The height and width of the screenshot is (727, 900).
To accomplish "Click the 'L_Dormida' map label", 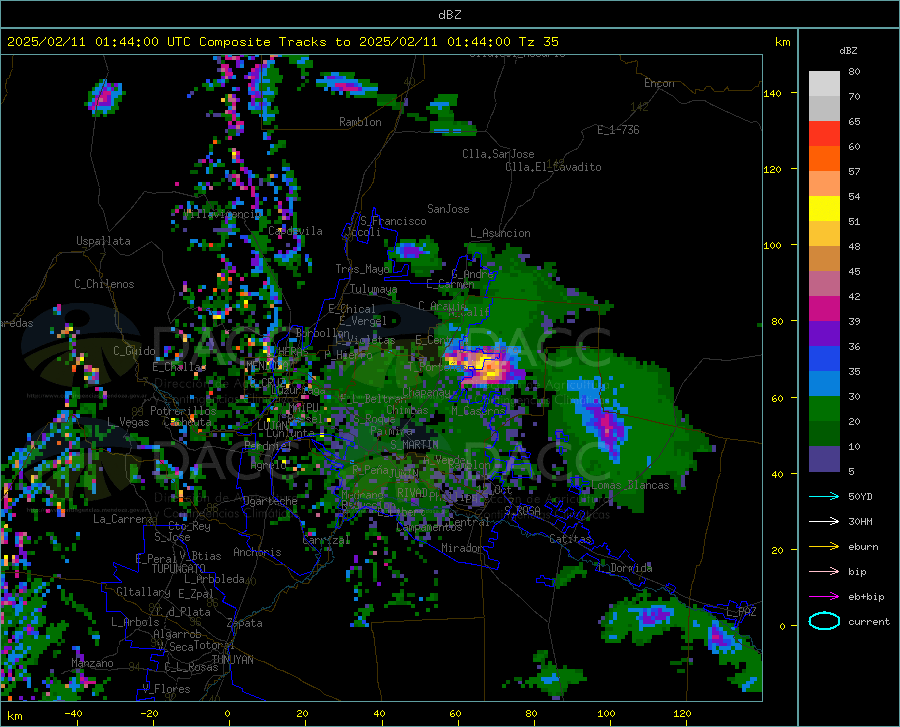I will (x=625, y=568).
